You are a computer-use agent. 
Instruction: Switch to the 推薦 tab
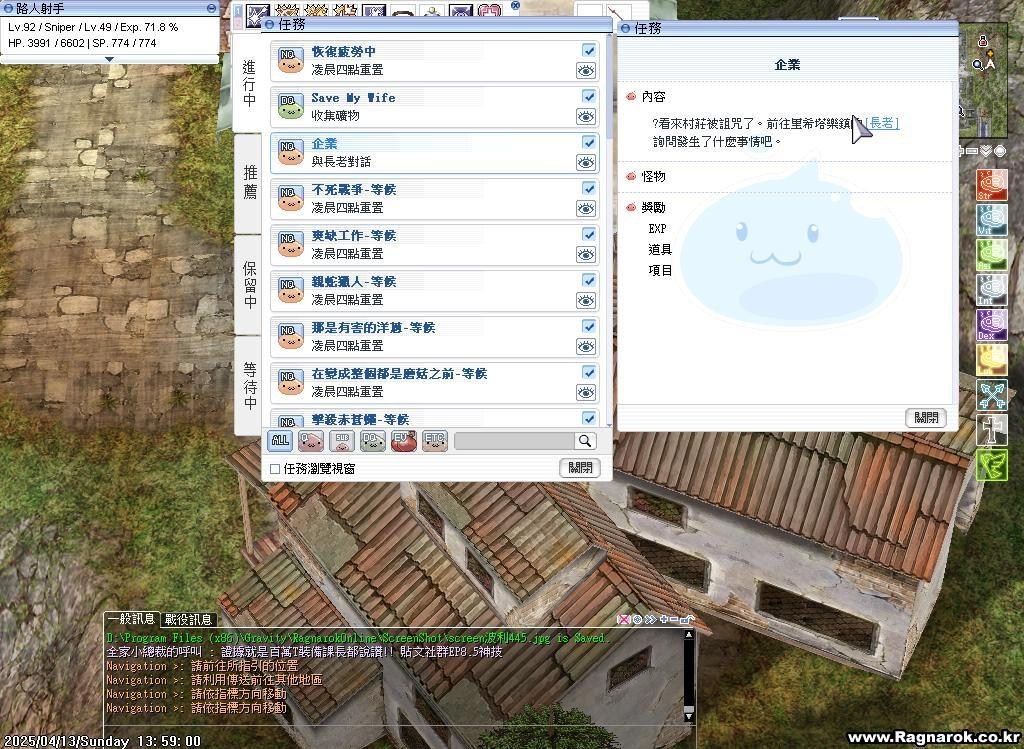[x=249, y=182]
